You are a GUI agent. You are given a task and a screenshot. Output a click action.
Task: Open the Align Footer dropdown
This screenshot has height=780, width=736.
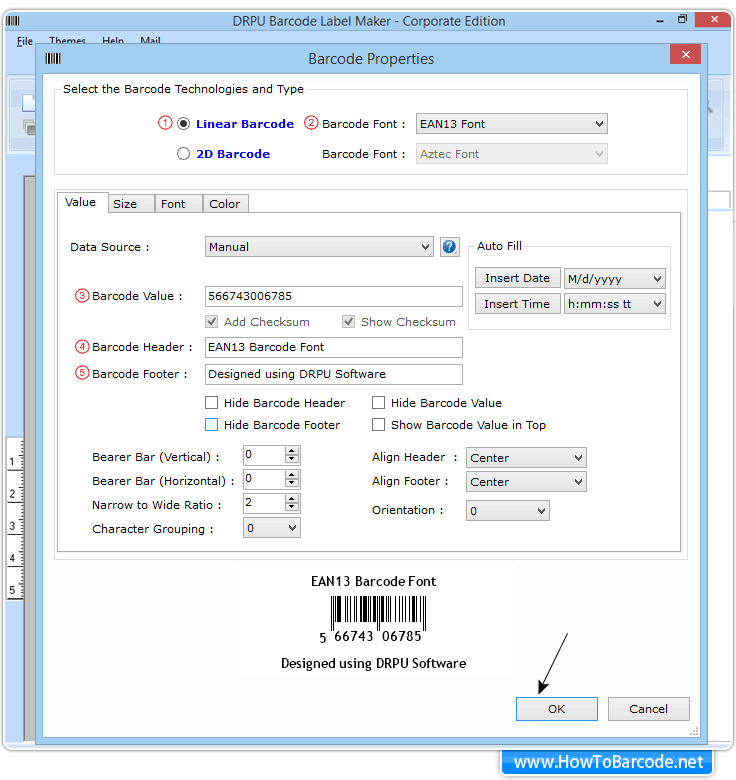(x=526, y=482)
